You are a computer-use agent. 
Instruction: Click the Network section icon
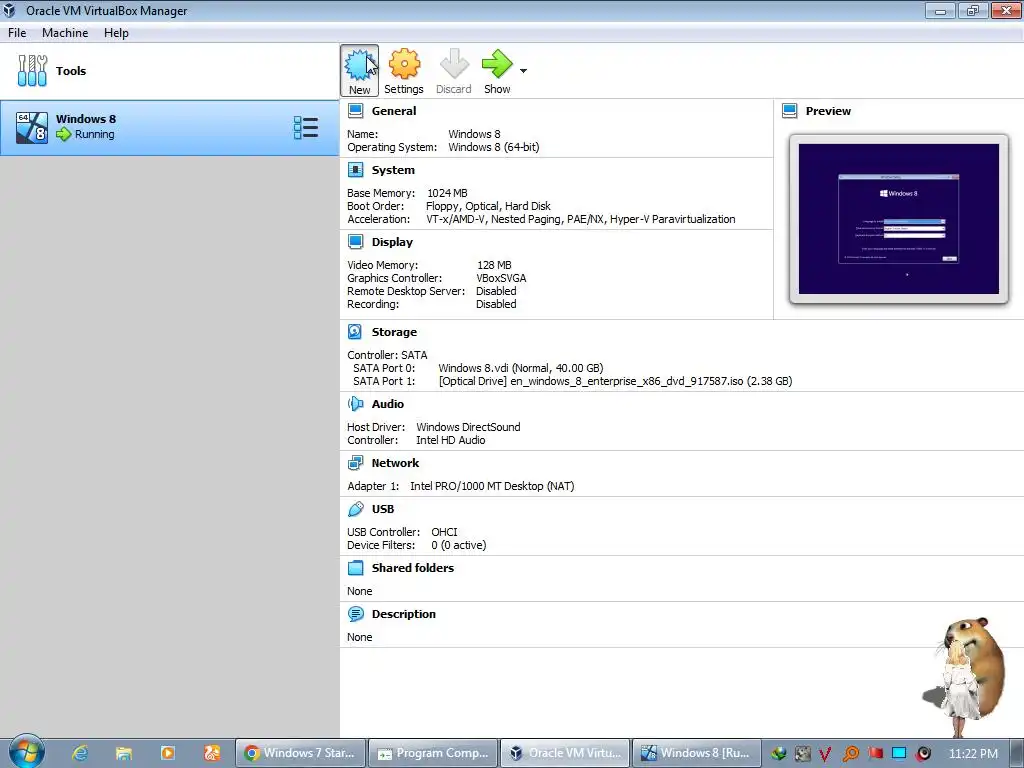coord(355,462)
